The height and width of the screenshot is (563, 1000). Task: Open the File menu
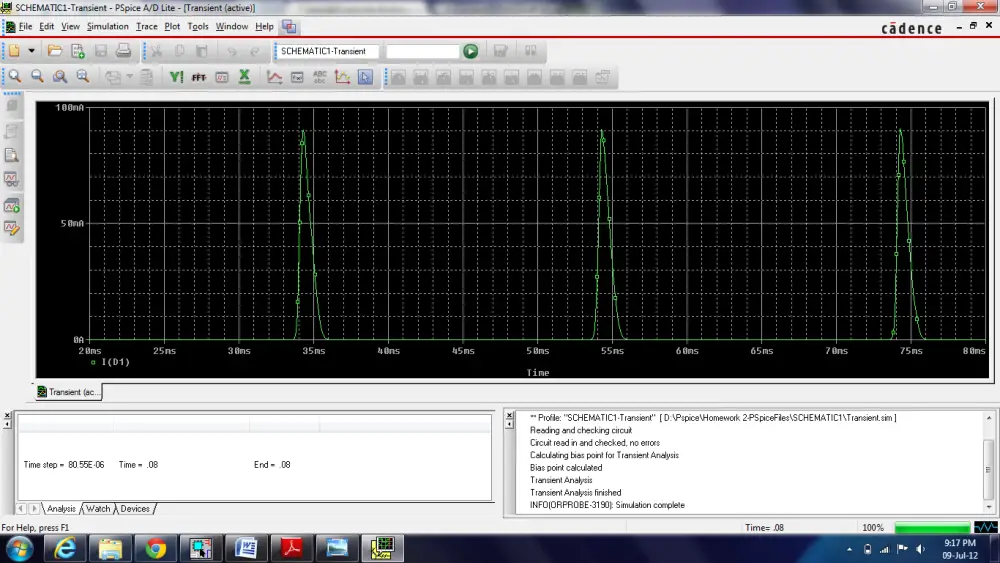click(26, 26)
